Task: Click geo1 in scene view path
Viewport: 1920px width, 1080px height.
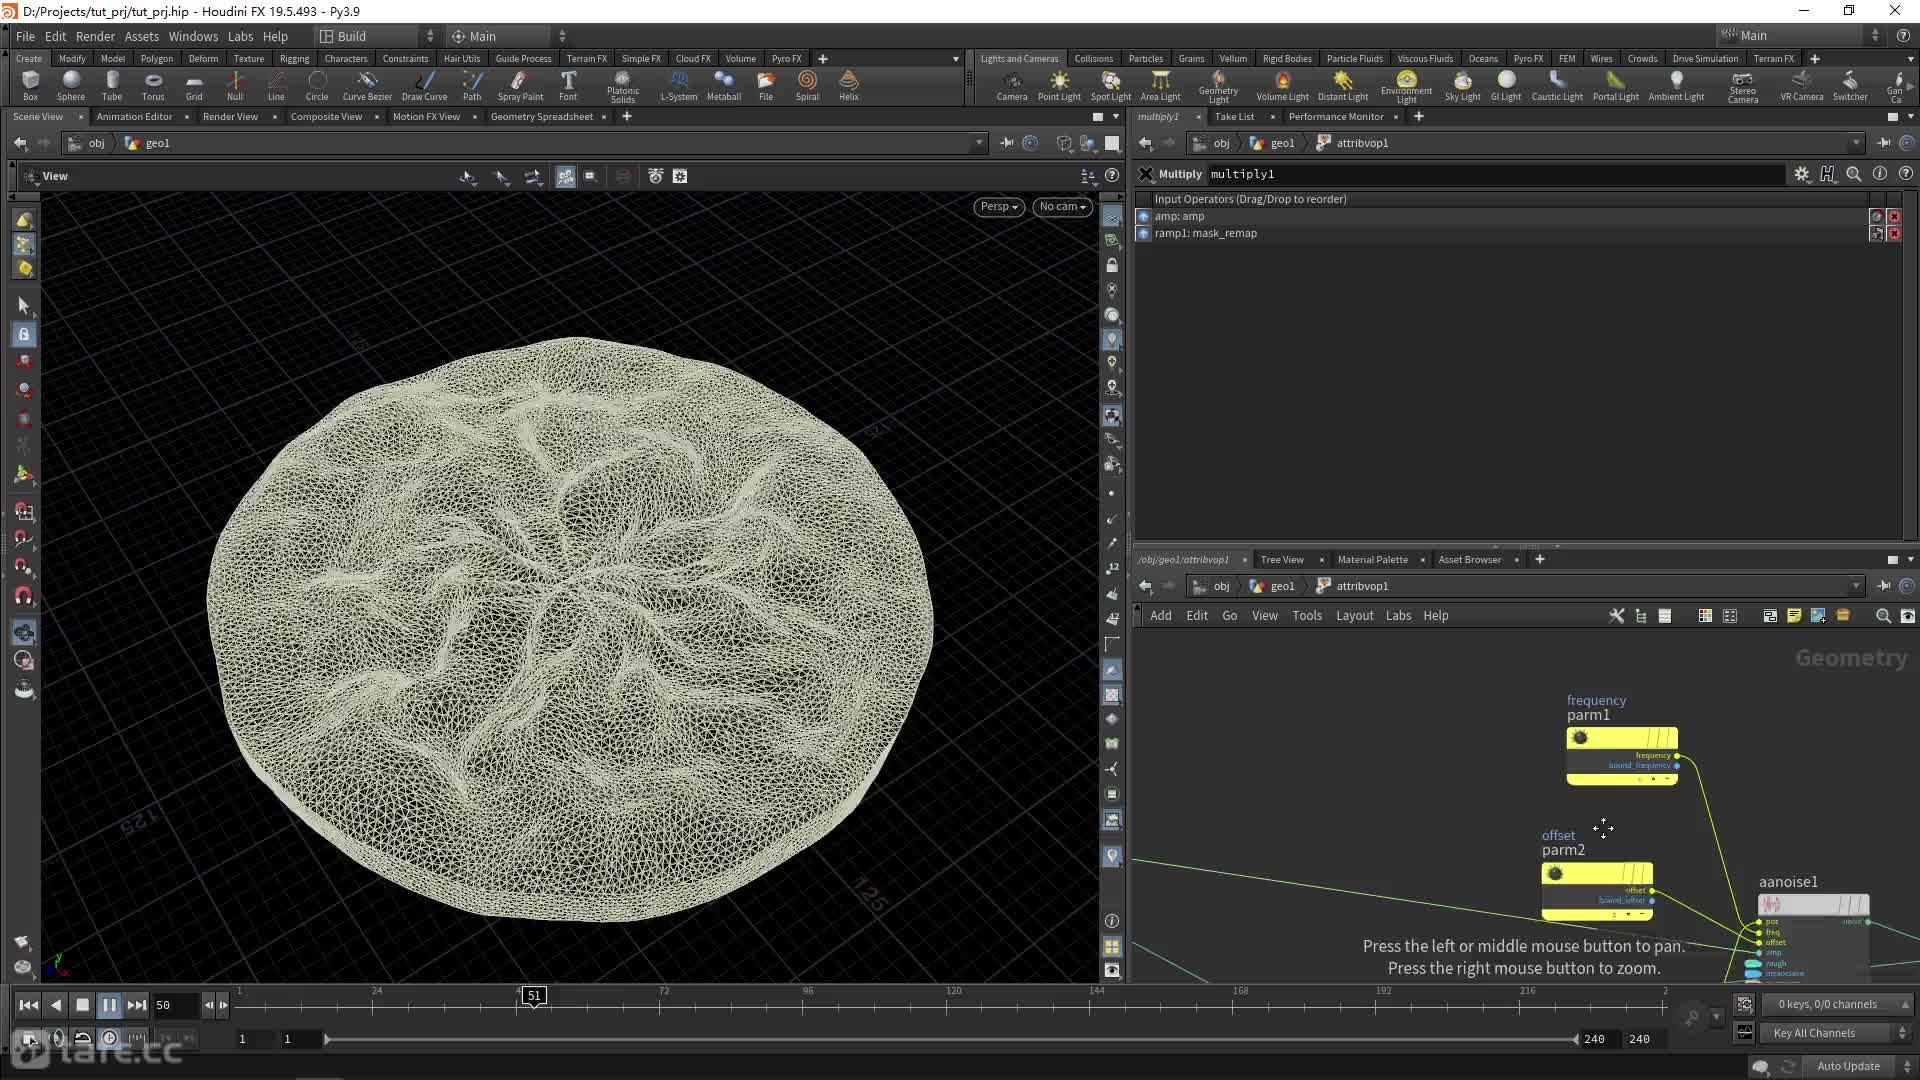Action: coord(147,143)
